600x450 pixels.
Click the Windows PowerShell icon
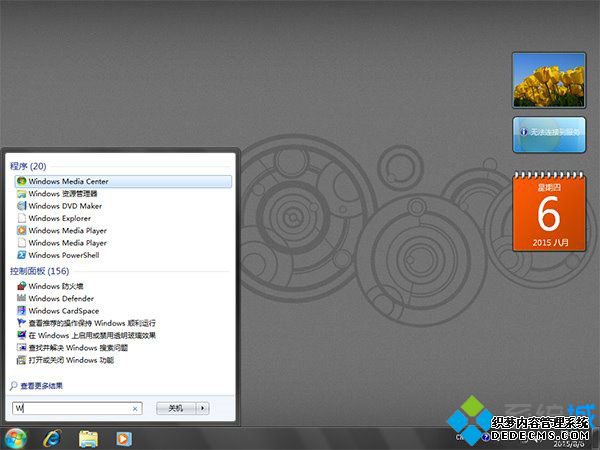tap(21, 255)
